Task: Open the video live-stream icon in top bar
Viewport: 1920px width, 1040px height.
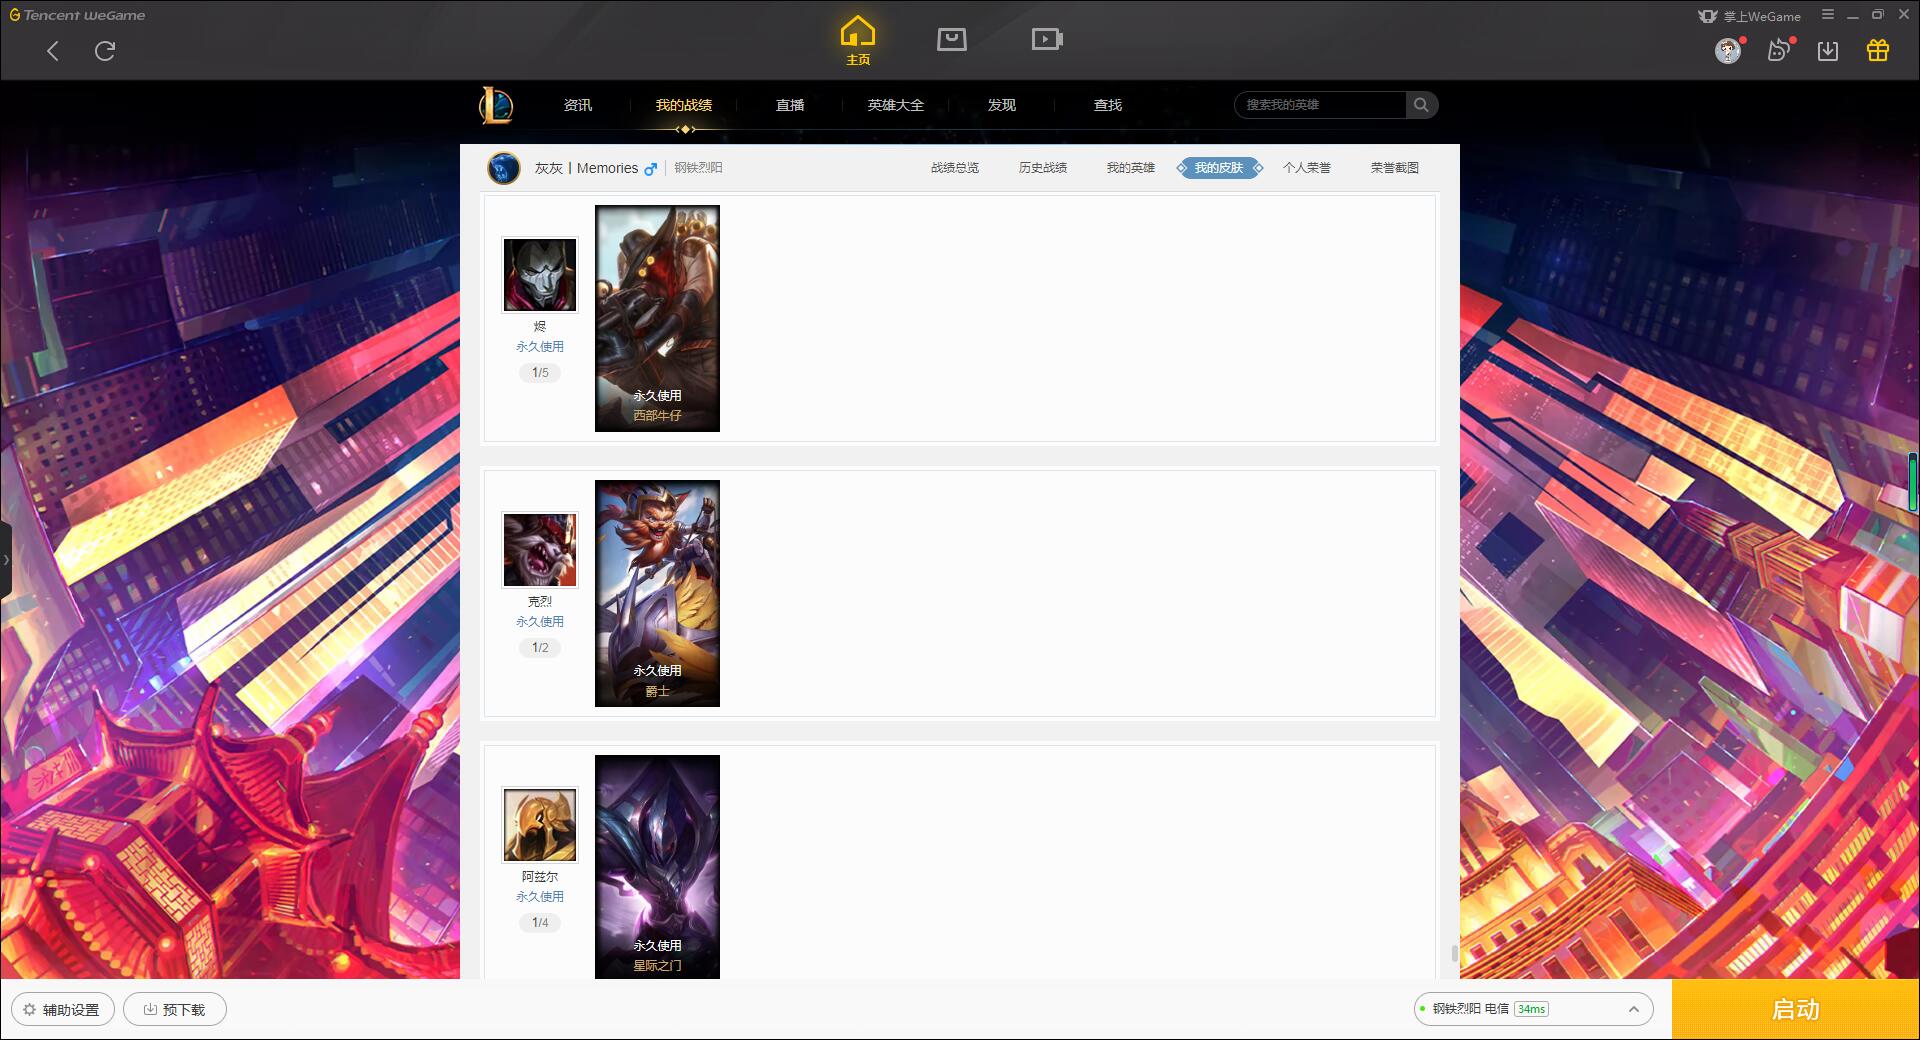Action: click(x=1047, y=39)
